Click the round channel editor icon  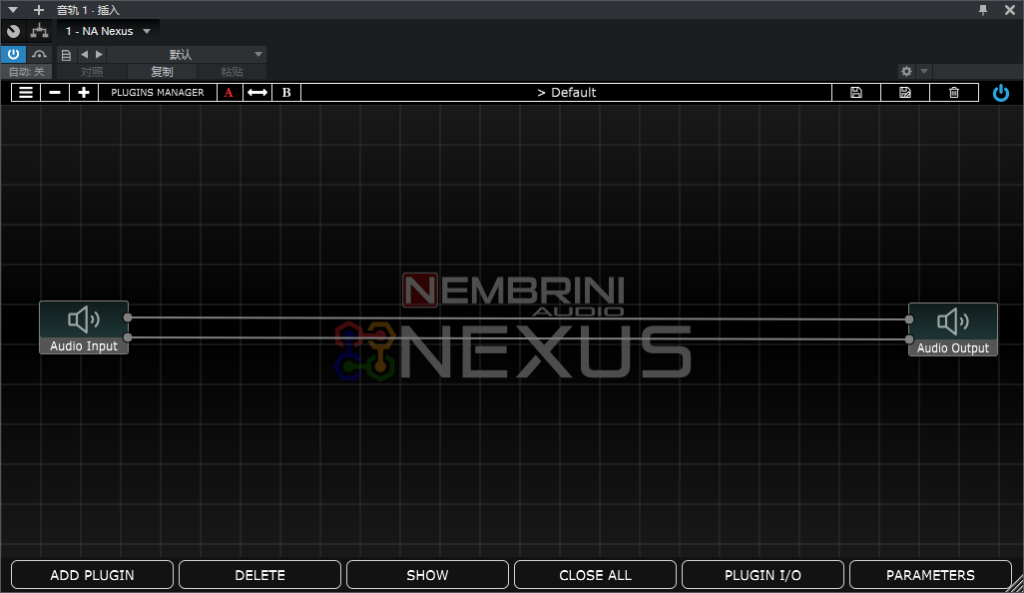(x=13, y=31)
